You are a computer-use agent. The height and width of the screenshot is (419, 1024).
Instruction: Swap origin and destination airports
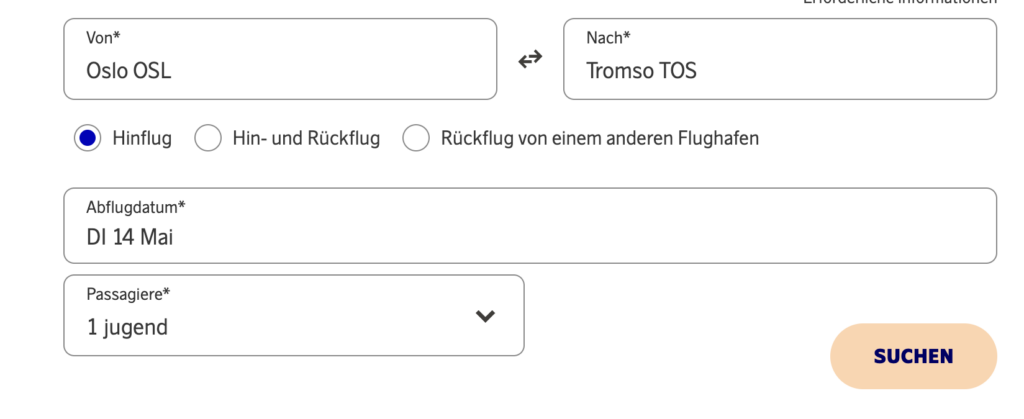pos(530,59)
